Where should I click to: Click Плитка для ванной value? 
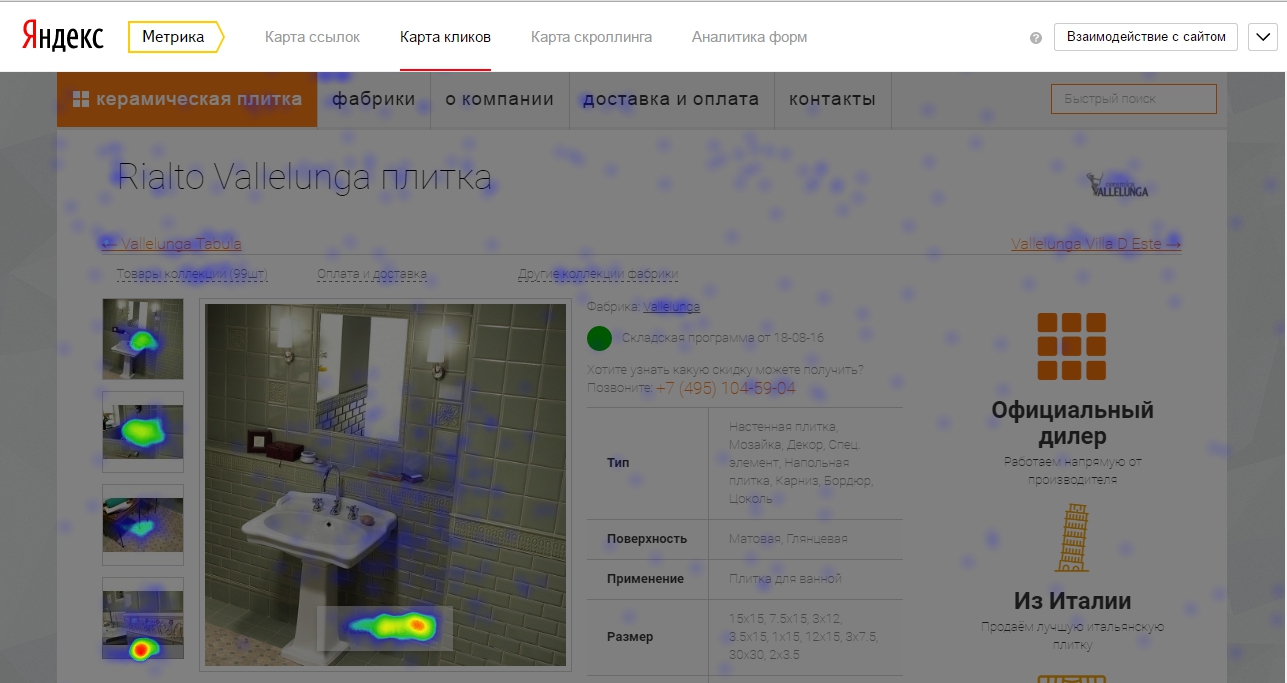click(x=785, y=579)
